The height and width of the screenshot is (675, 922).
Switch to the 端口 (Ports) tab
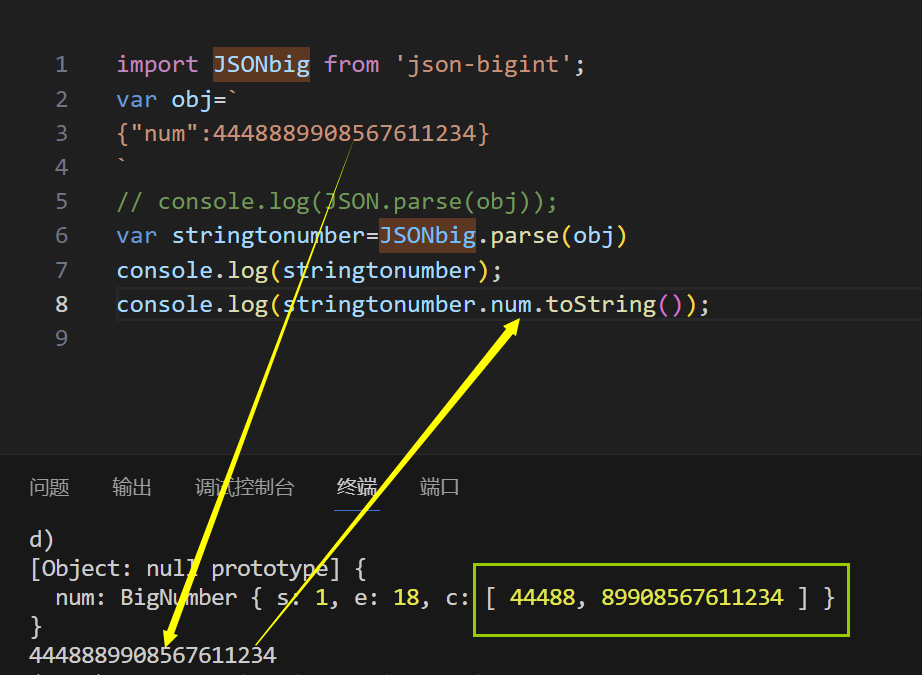tap(440, 487)
